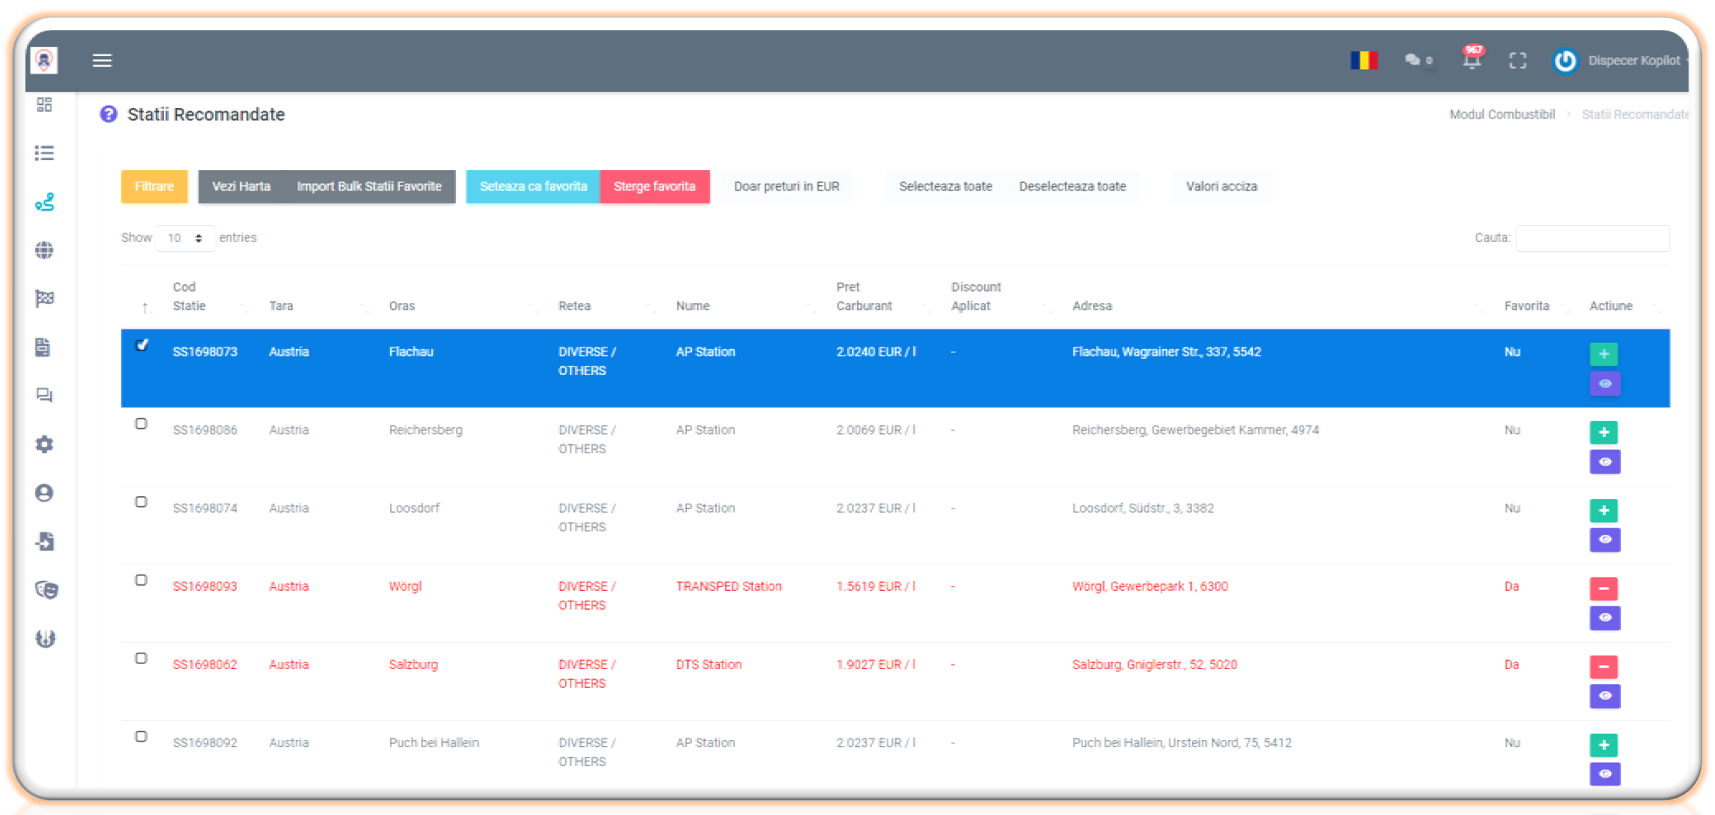
Task: Toggle fullscreen mode icon
Action: [x=1517, y=61]
